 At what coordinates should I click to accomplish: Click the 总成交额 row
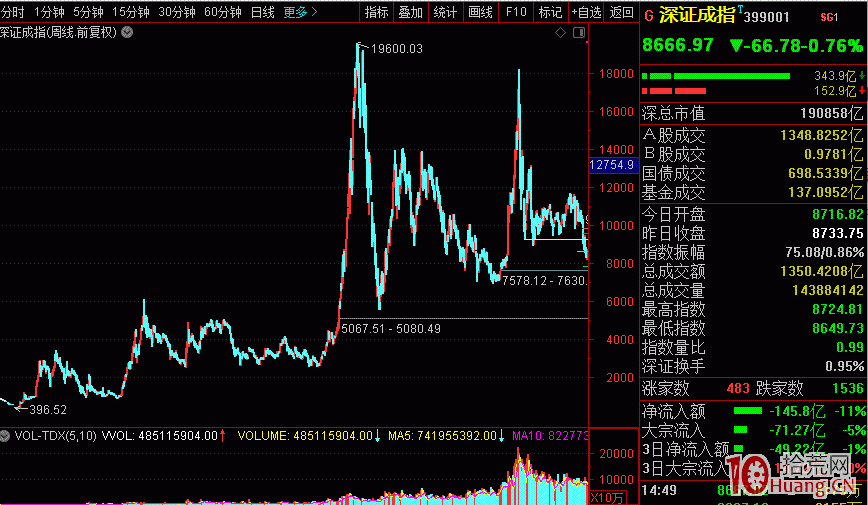point(753,271)
